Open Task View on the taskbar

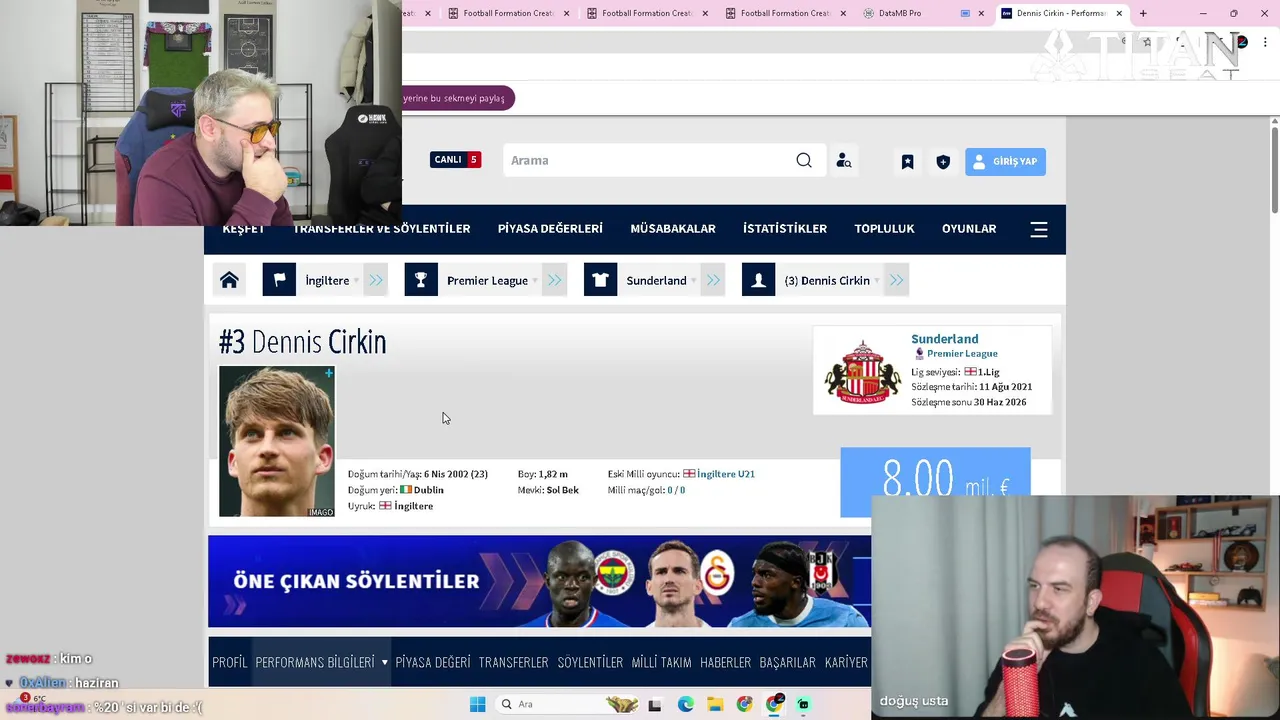point(655,705)
